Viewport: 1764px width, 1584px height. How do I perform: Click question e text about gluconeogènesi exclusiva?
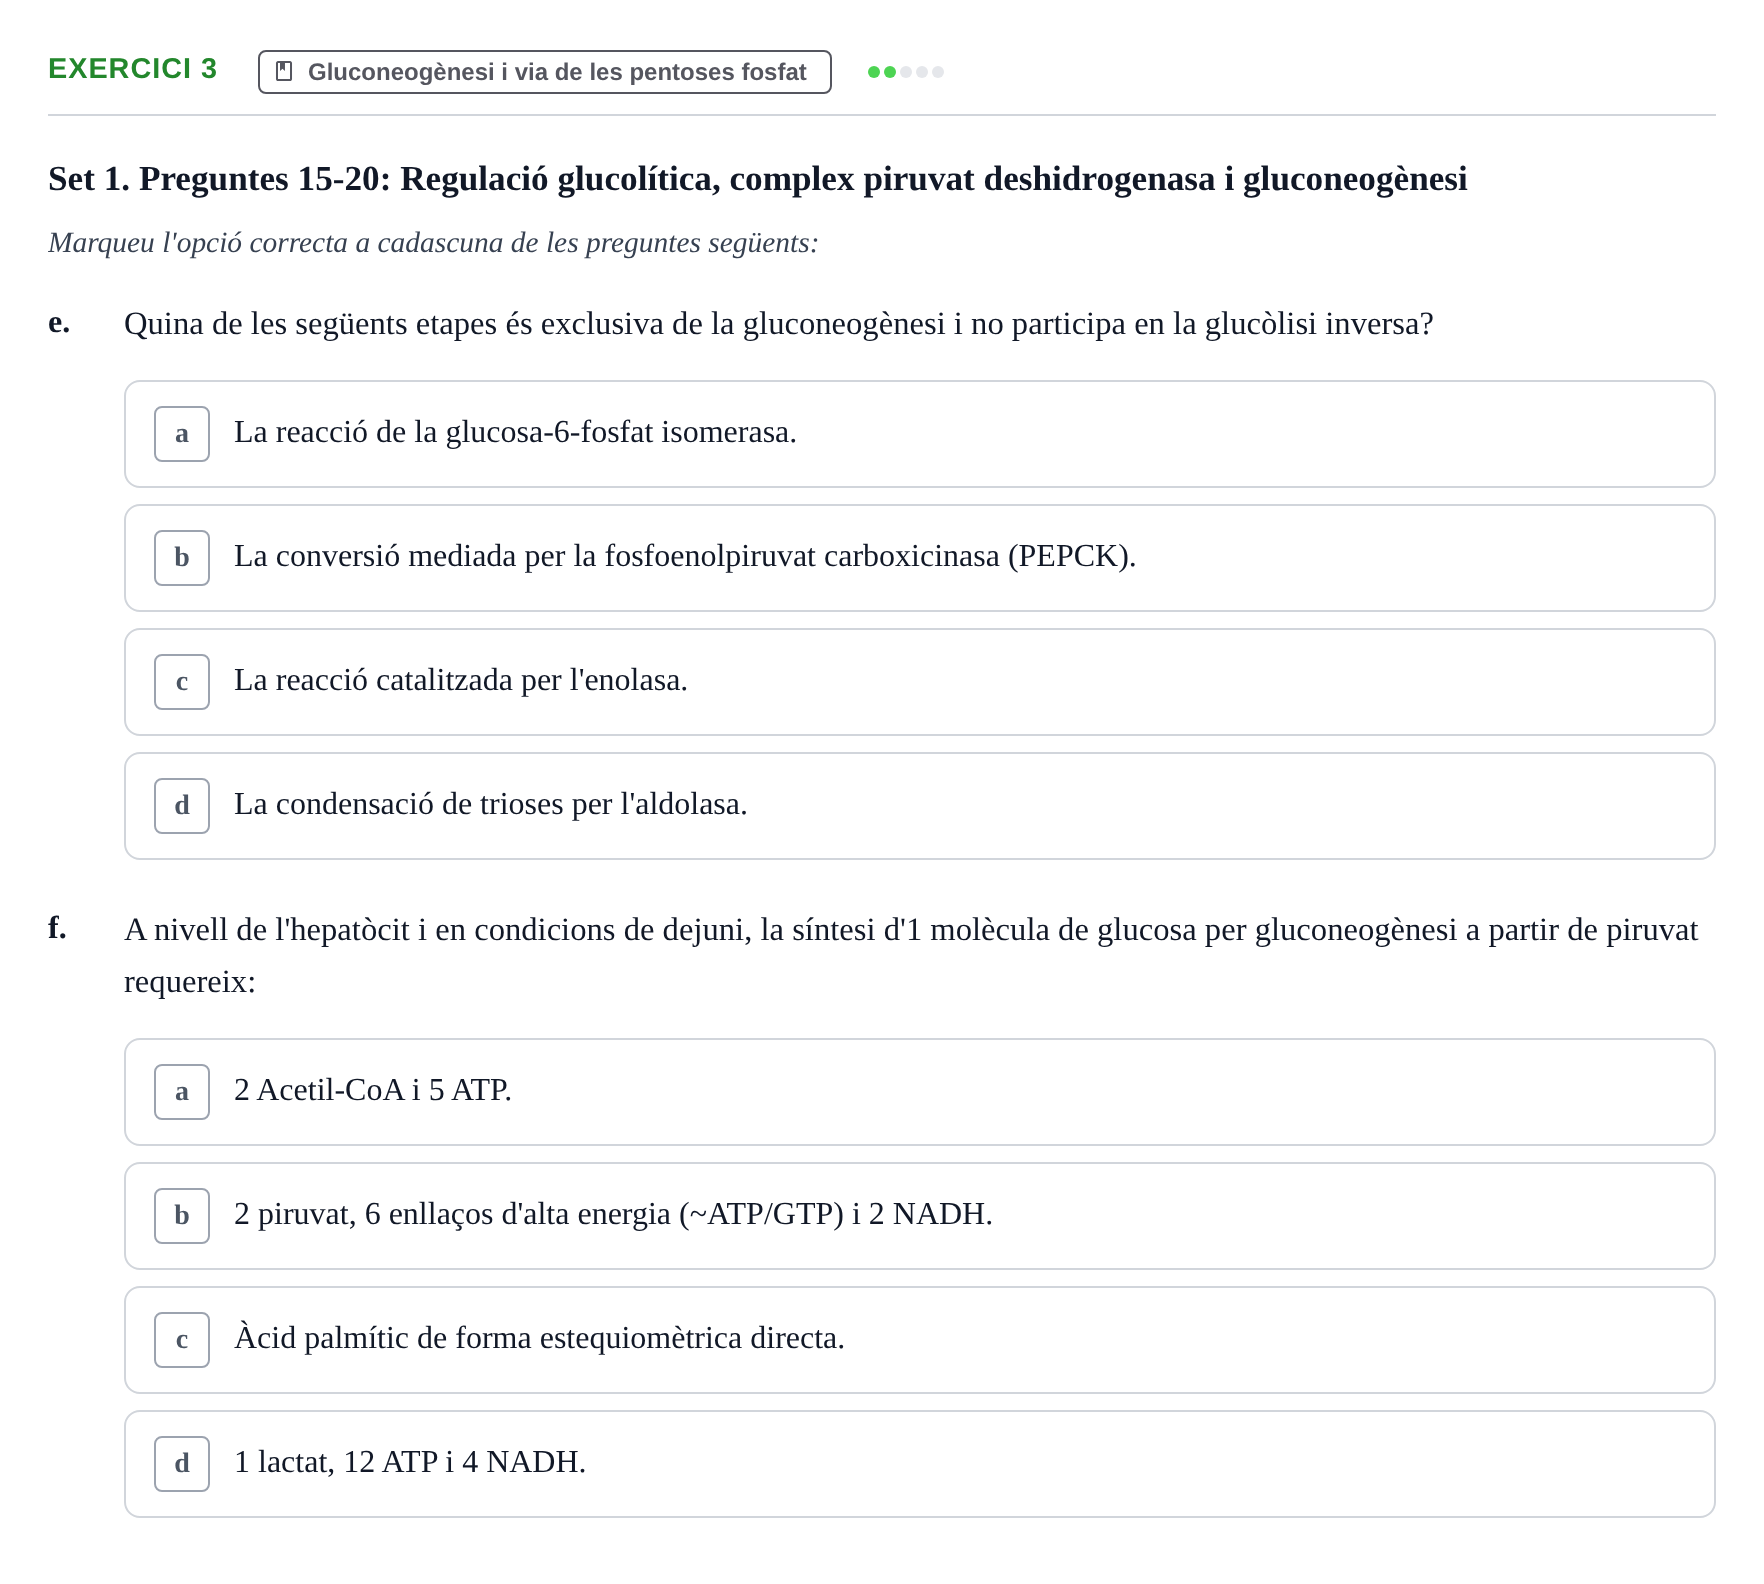778,324
